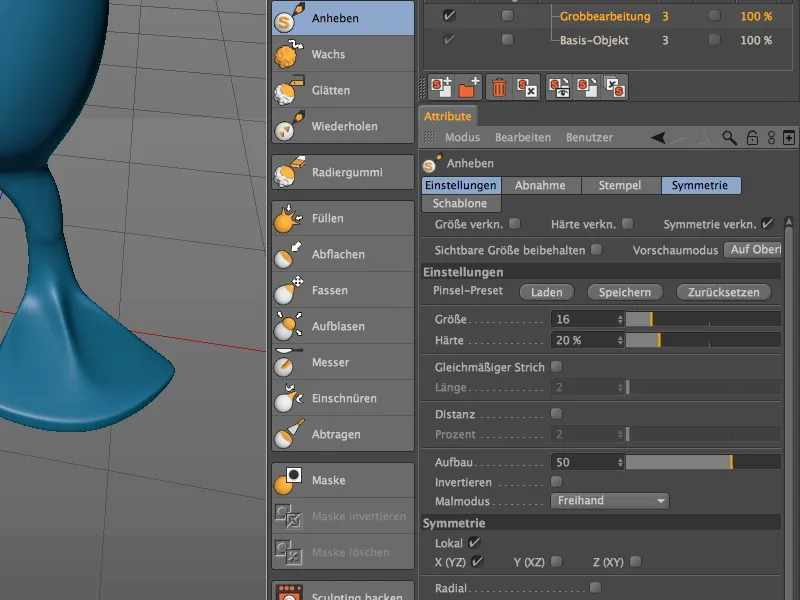Screen dimensions: 800x600
Task: Open the Modus menu
Action: 462,137
